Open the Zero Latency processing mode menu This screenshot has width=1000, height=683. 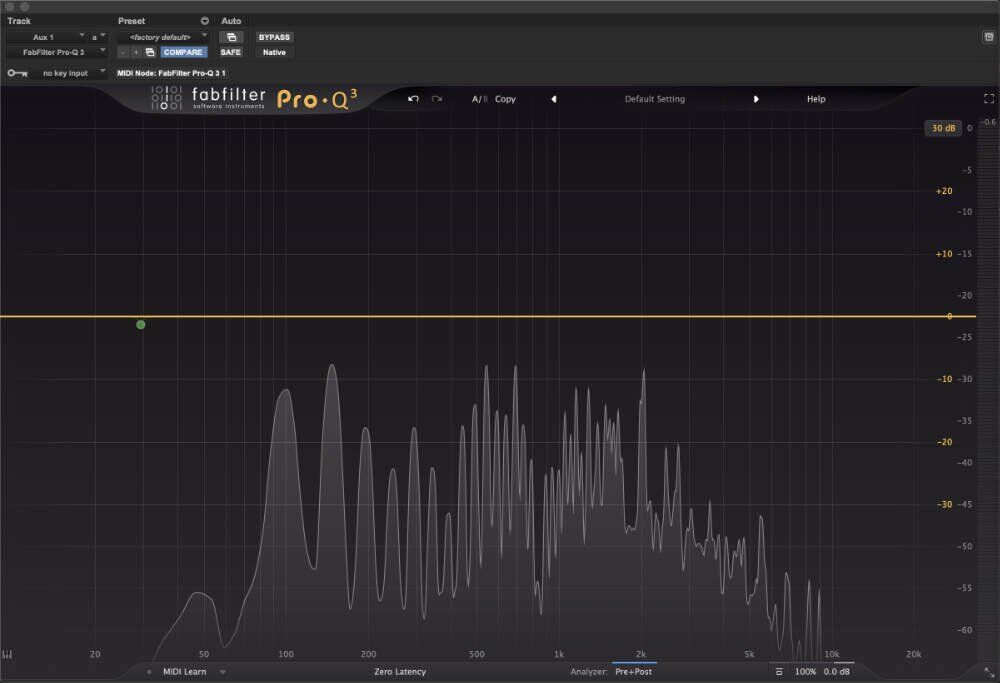click(x=400, y=672)
